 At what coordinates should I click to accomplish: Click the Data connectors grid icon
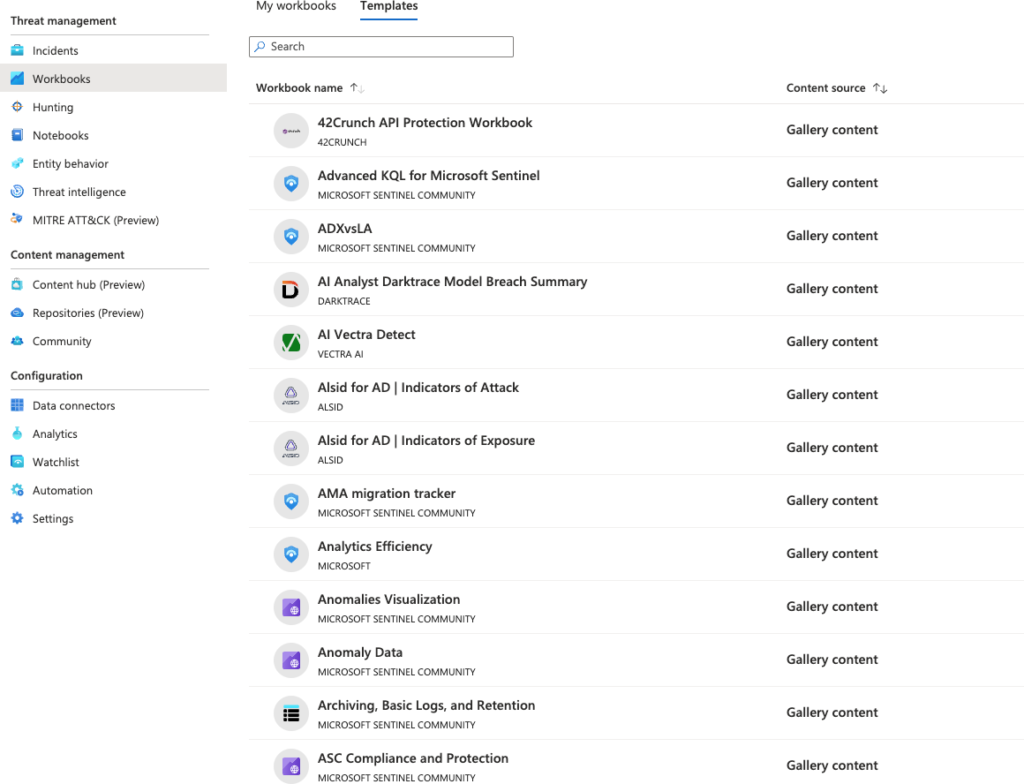tap(18, 405)
